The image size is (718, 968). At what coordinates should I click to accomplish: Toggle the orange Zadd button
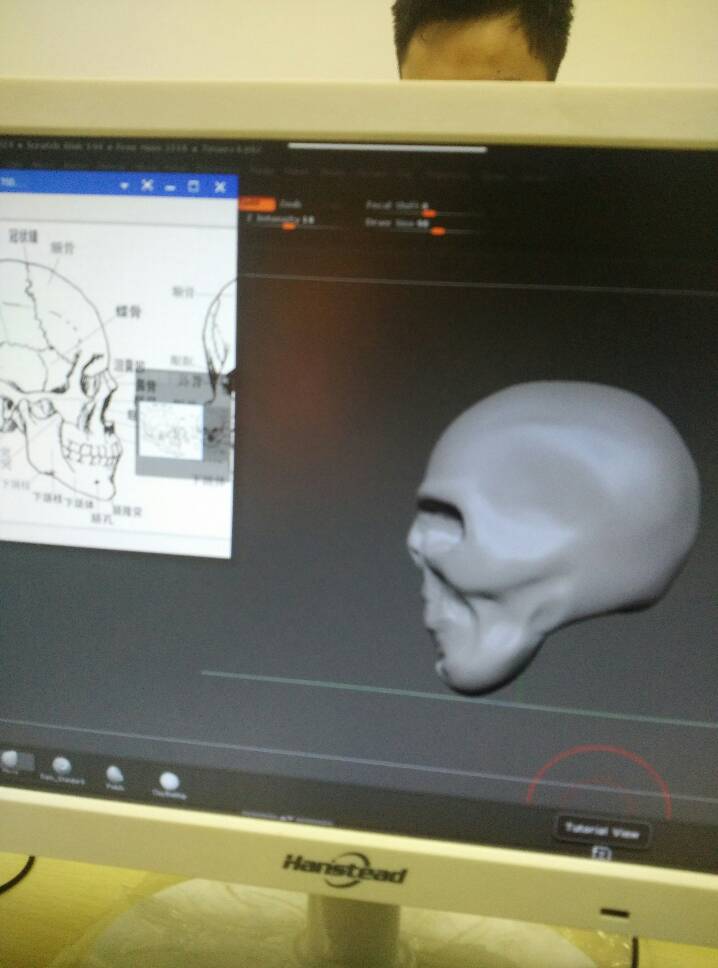tap(257, 203)
